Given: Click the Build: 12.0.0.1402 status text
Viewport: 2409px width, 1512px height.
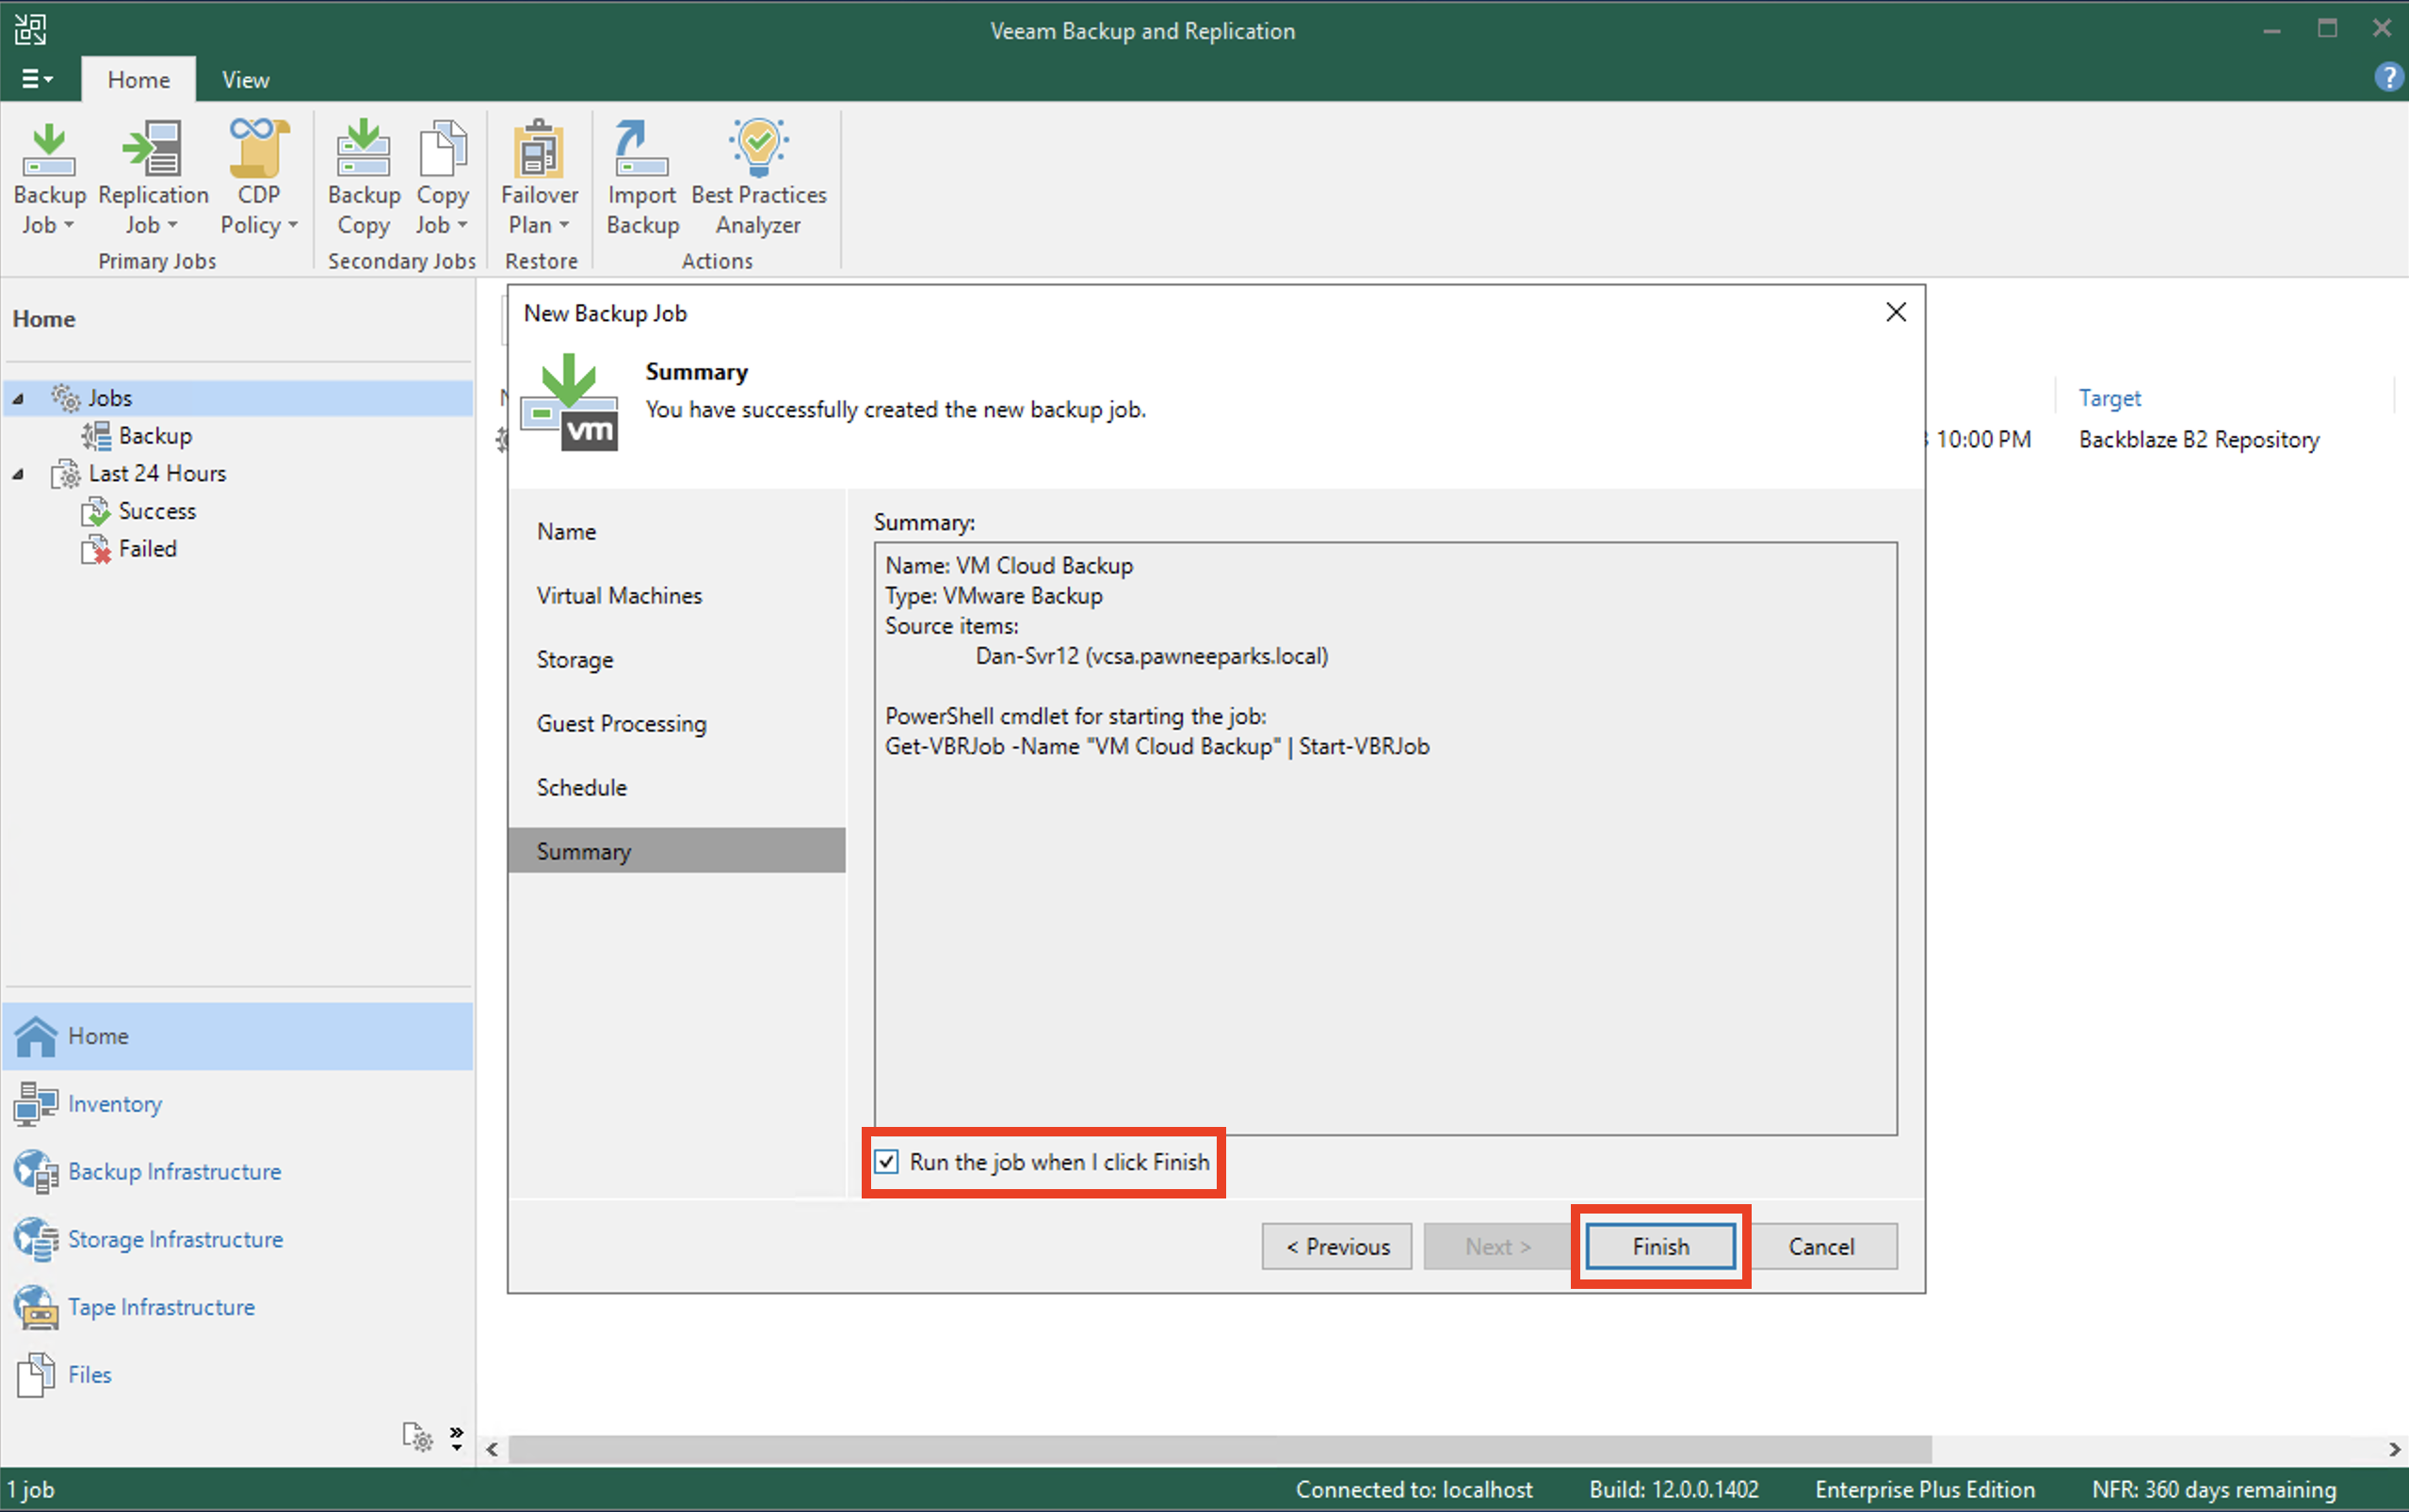Looking at the screenshot, I should (x=1674, y=1489).
